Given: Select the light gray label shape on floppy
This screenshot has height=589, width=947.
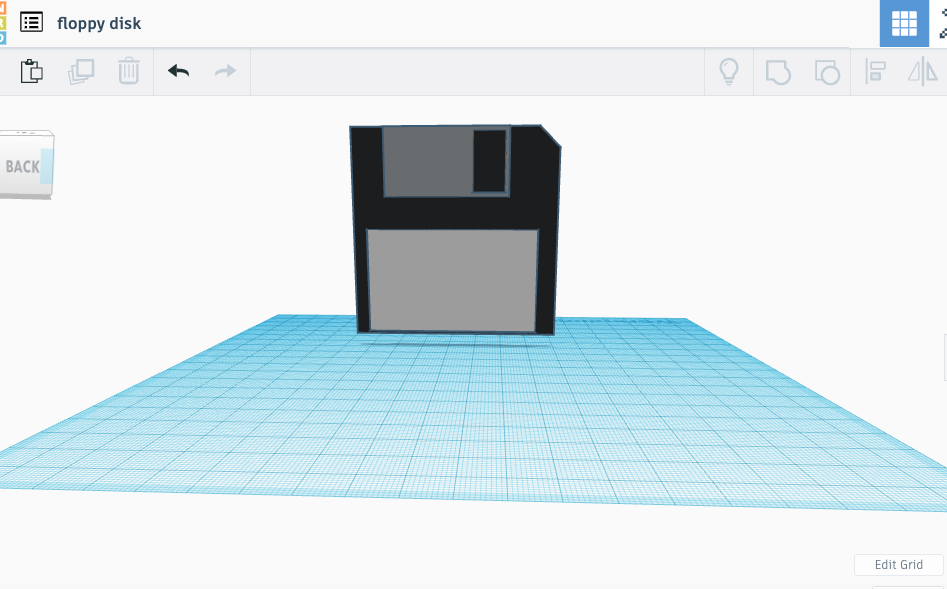Looking at the screenshot, I should coord(452,280).
